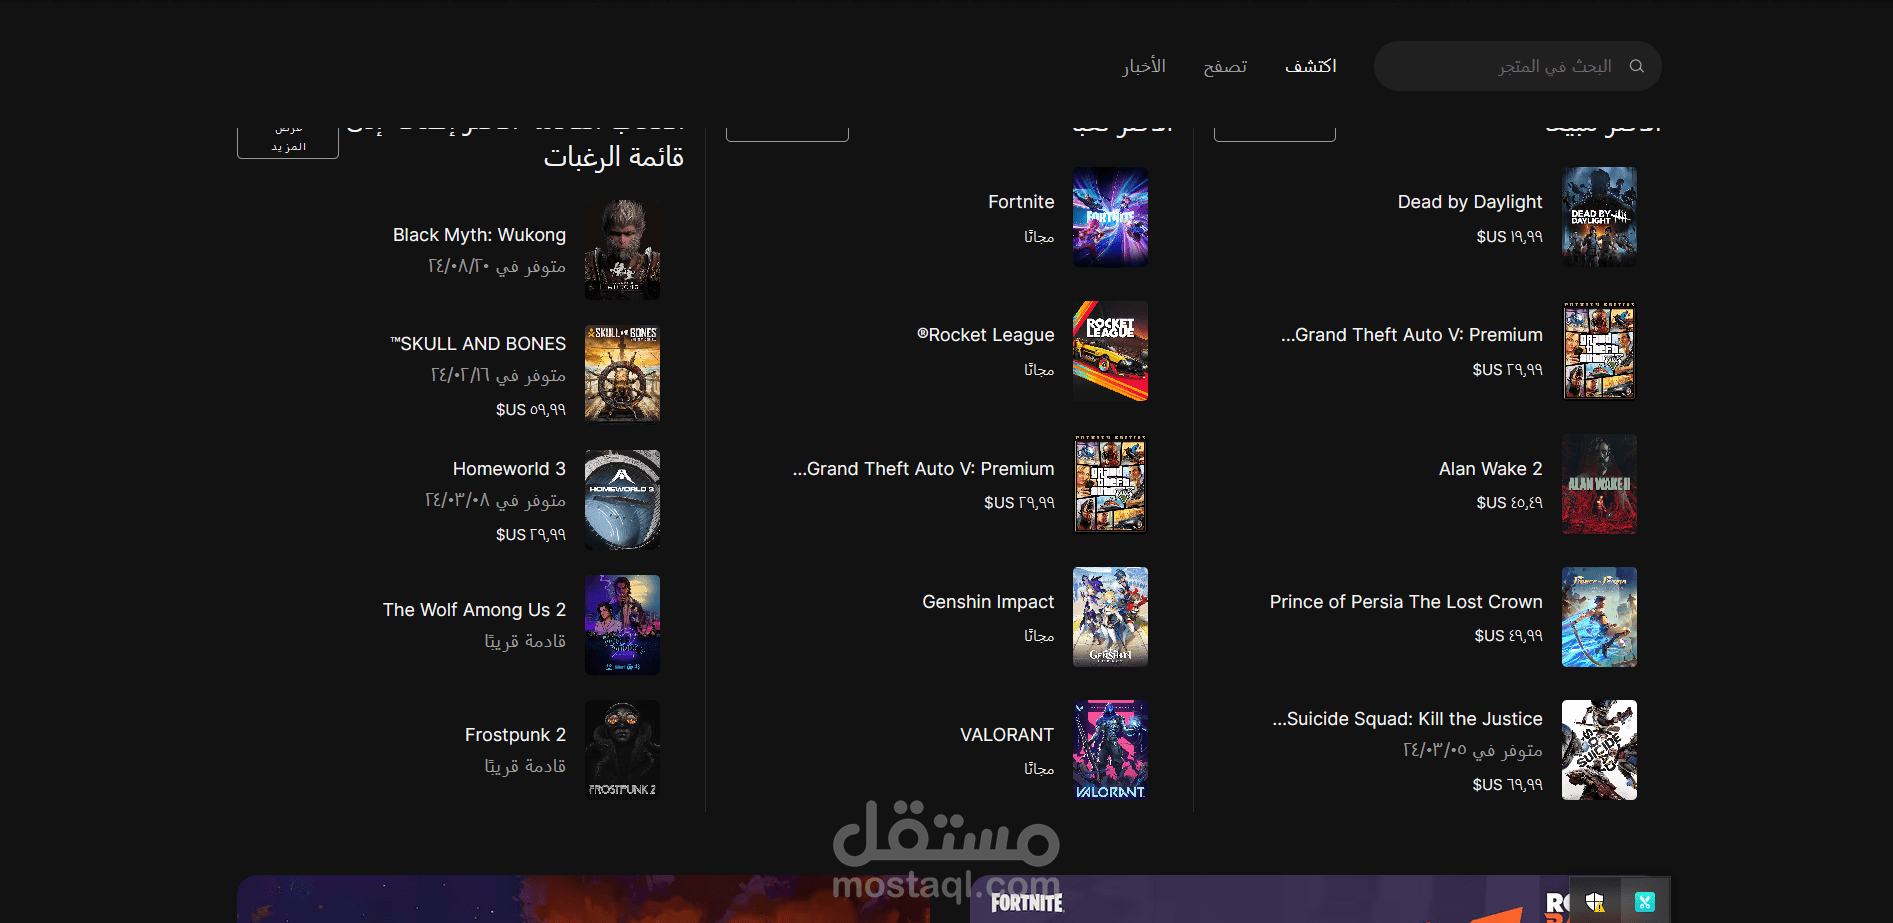Click the Fortnite game title
The height and width of the screenshot is (923, 1893).
[1021, 202]
